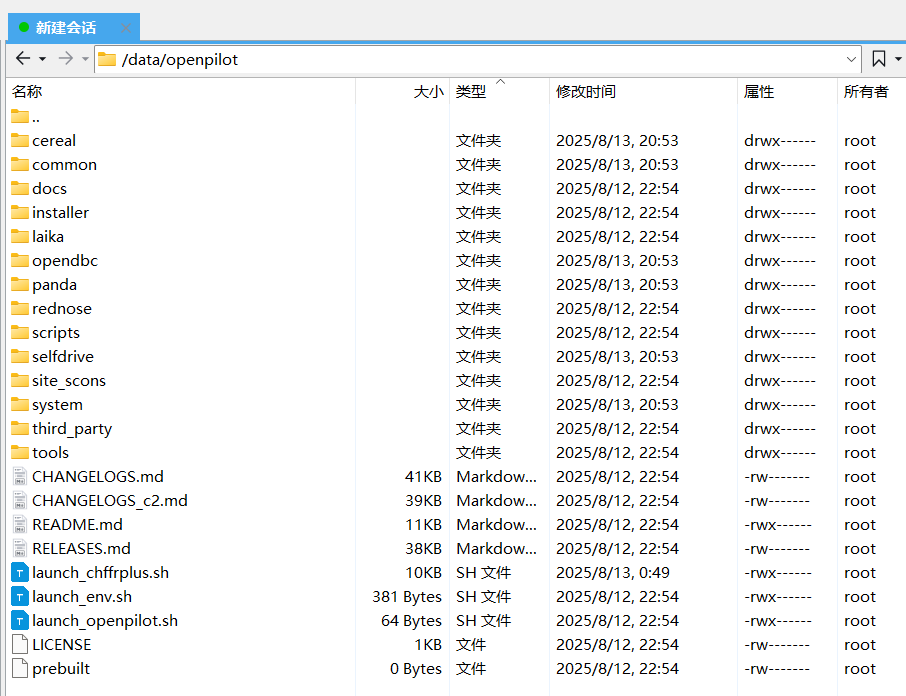Select the common folder icon

point(20,165)
